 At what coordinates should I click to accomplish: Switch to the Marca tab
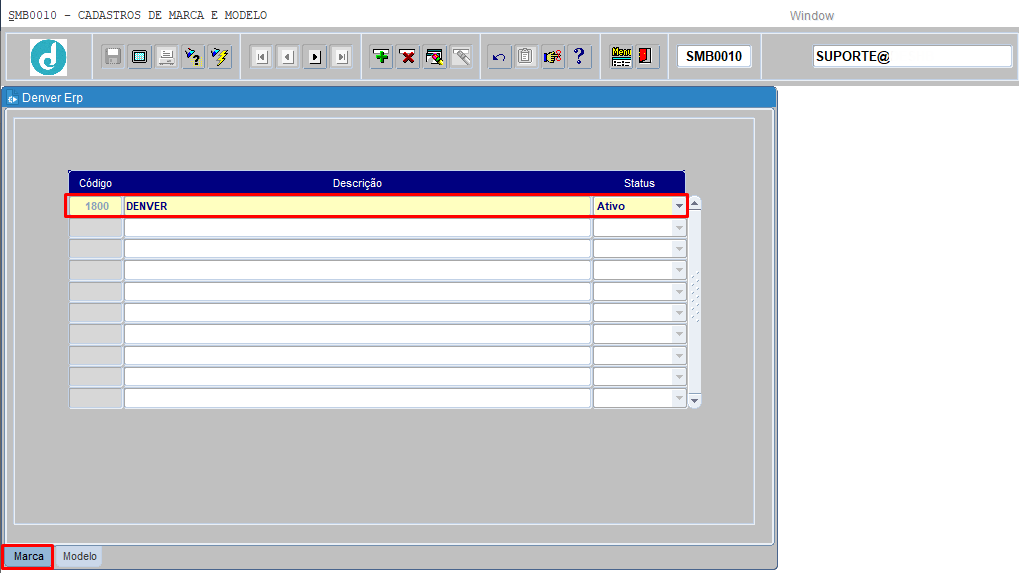click(29, 557)
